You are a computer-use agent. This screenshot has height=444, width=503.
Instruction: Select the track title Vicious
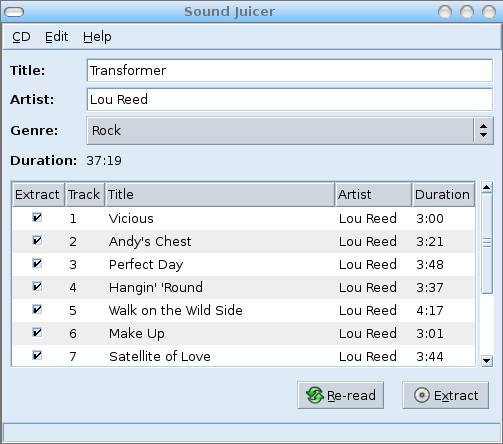pyautogui.click(x=131, y=219)
